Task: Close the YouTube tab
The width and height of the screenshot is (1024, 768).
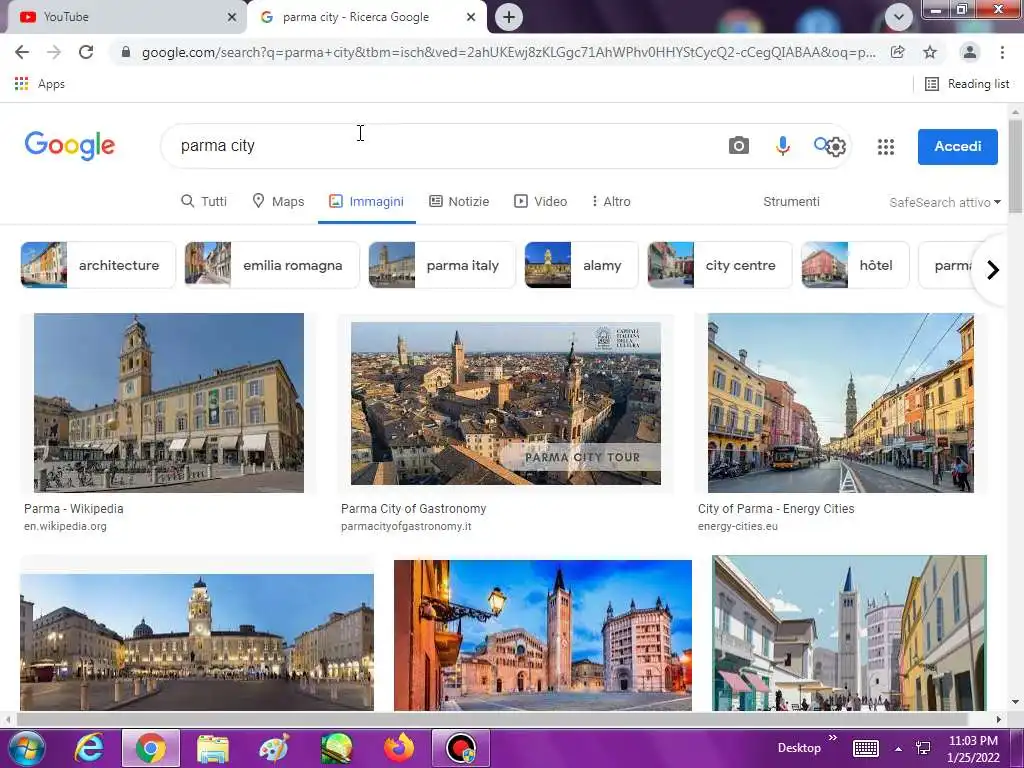Action: pos(231,17)
